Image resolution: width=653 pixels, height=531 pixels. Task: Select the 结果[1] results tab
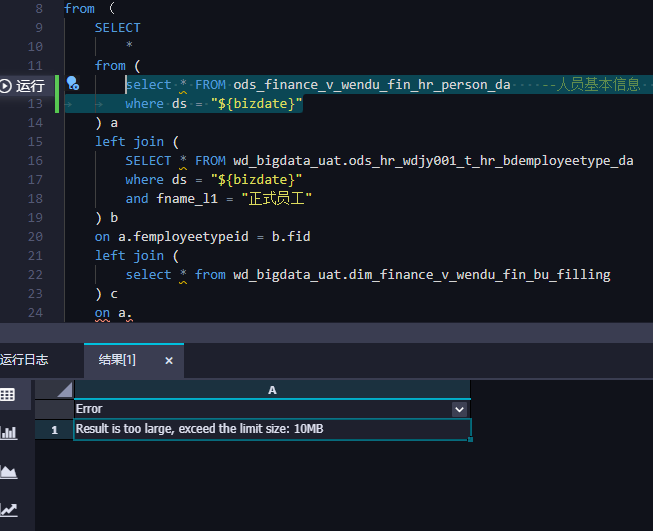[x=117, y=360]
